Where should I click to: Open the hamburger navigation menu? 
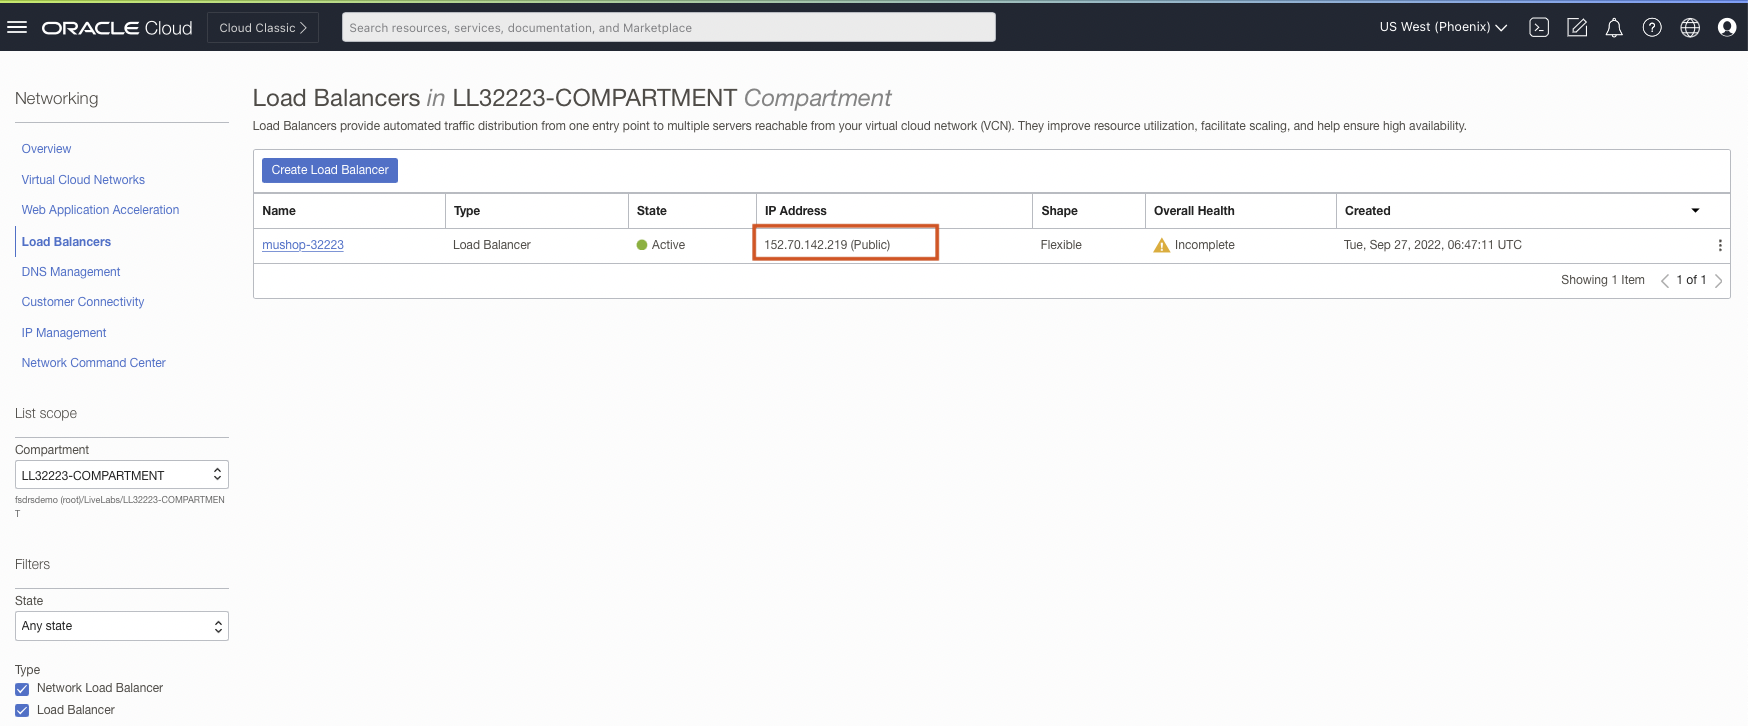coord(17,27)
